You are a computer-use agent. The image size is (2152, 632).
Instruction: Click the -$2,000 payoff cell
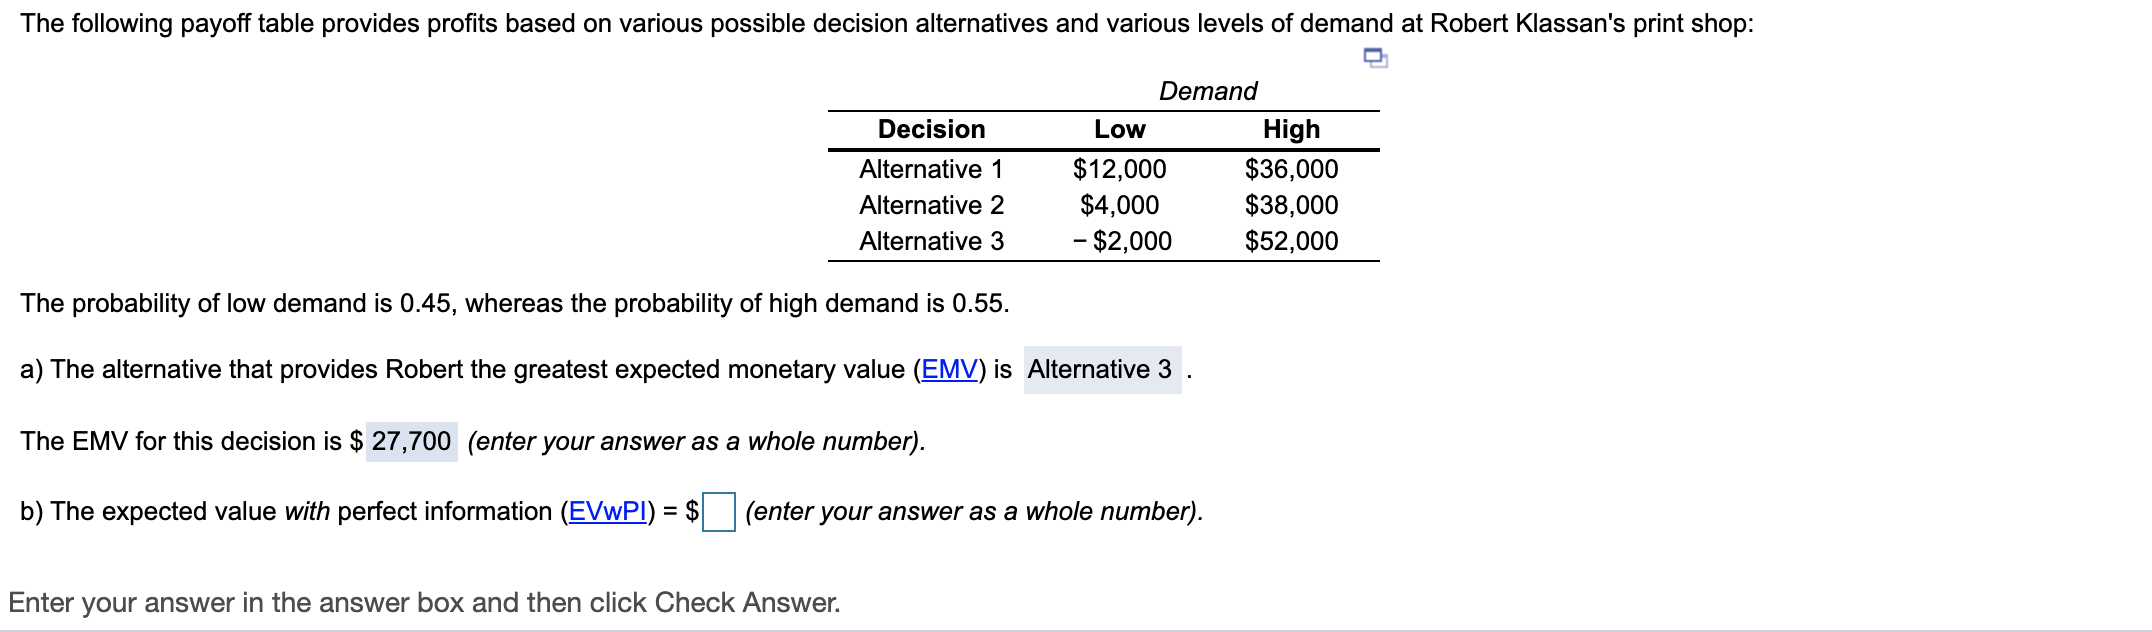(x=1121, y=240)
